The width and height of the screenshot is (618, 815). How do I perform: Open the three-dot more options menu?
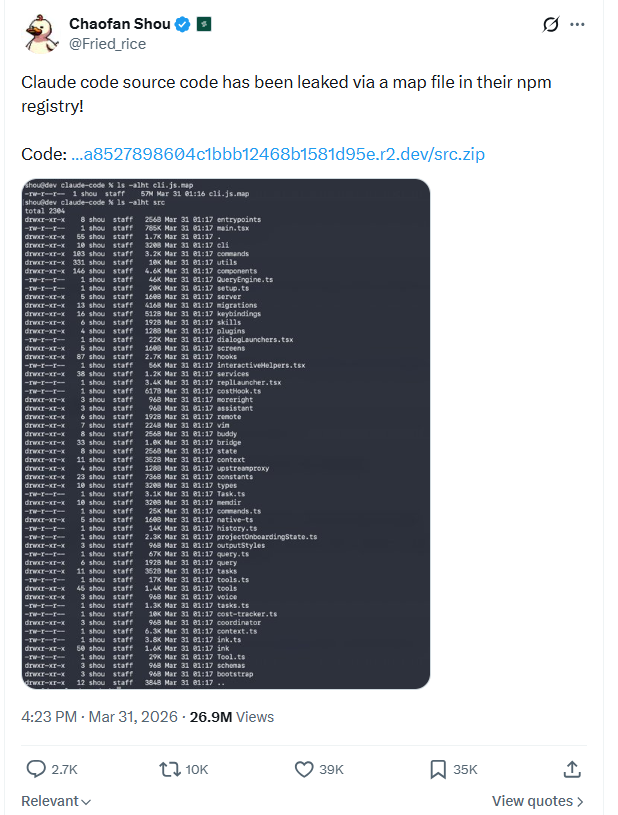tap(578, 25)
